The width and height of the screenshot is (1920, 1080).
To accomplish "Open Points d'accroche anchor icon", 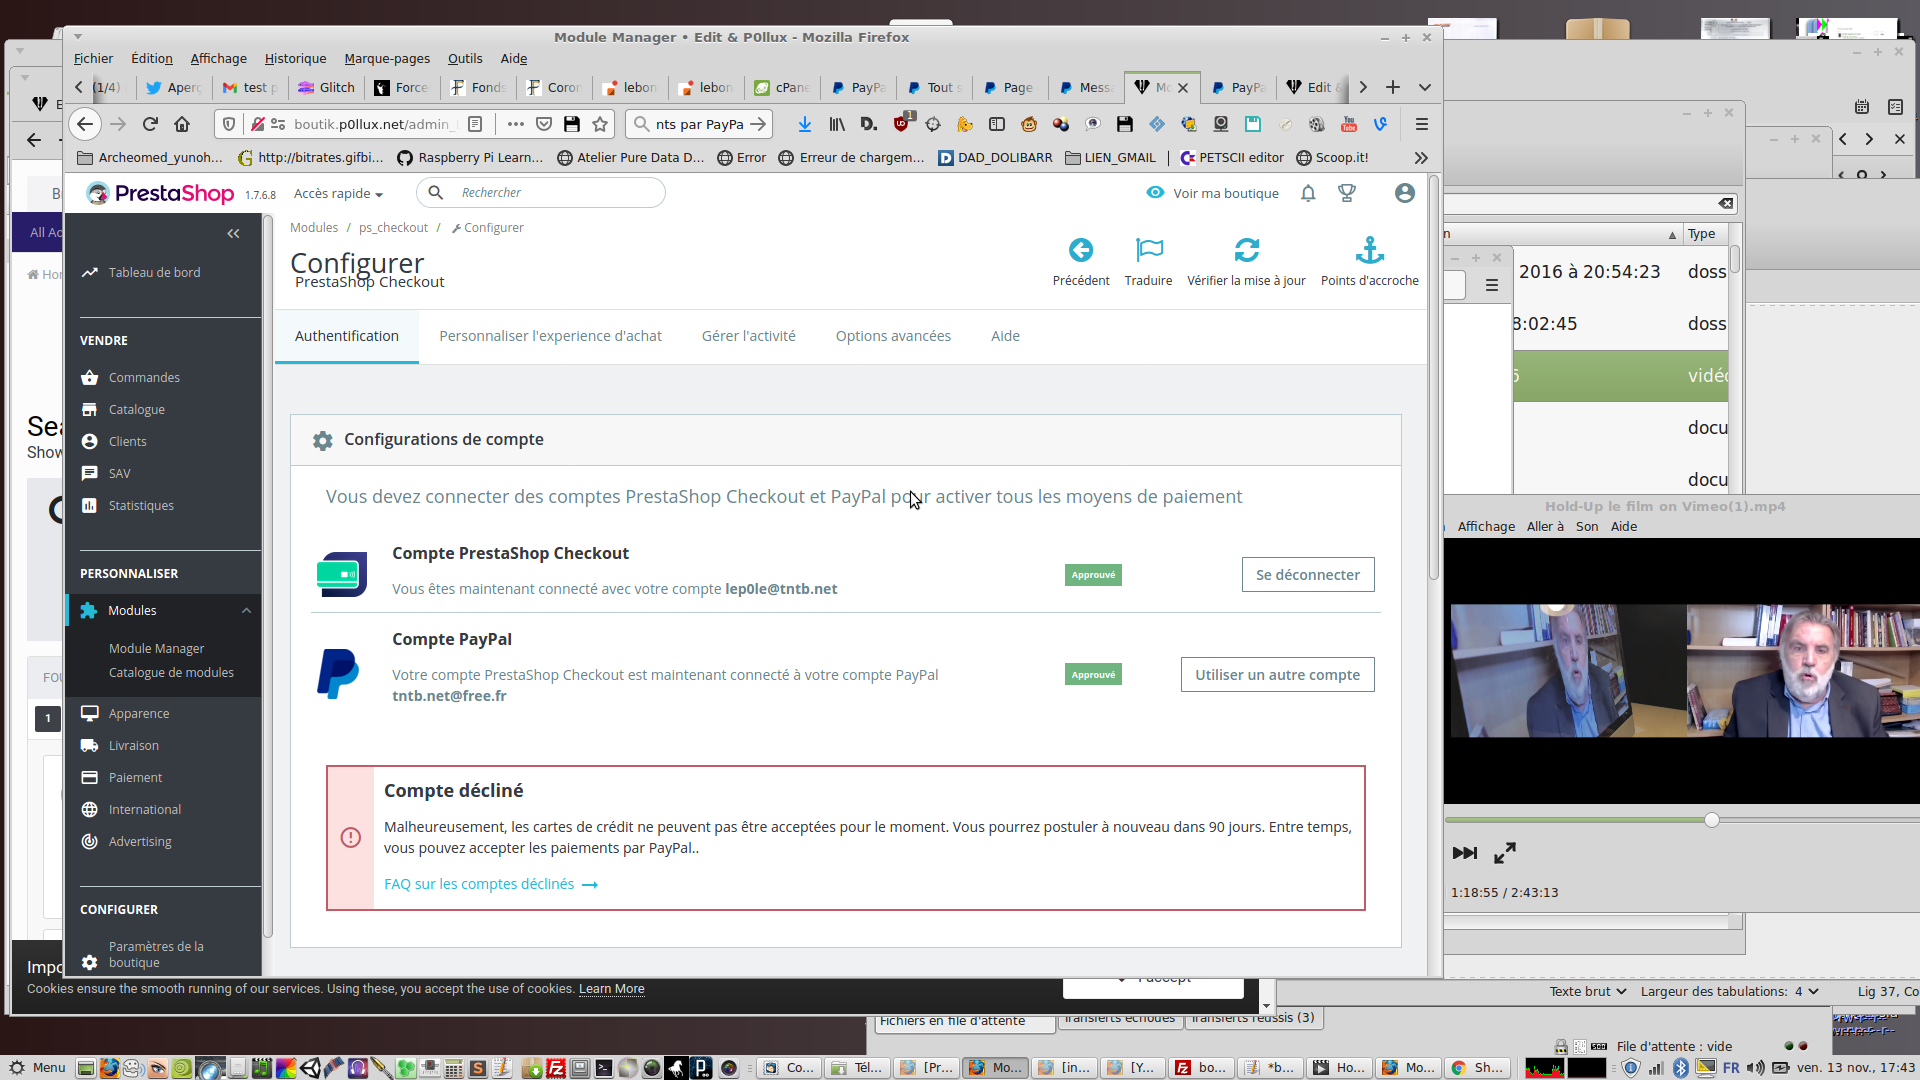I will [1369, 250].
